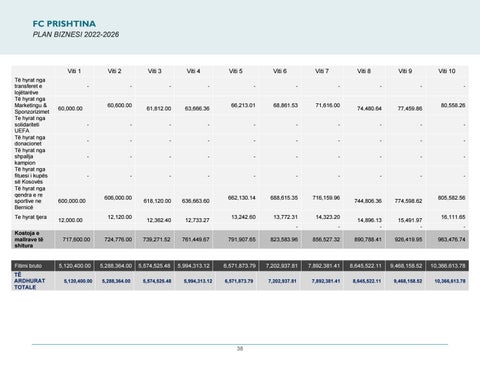This screenshot has width=480, height=371.
Task: Click the 717,600.00 cost value
Action: point(76,239)
